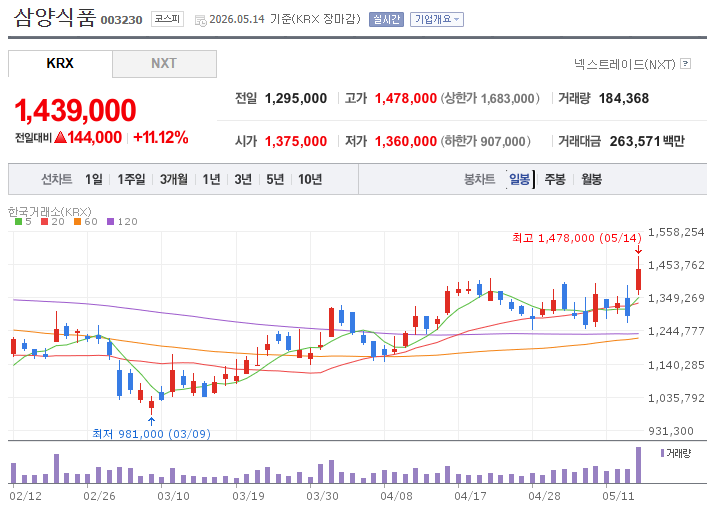This screenshot has width=707, height=508.
Task: Click the purple 120-day moving average swatch
Action: coord(110,222)
